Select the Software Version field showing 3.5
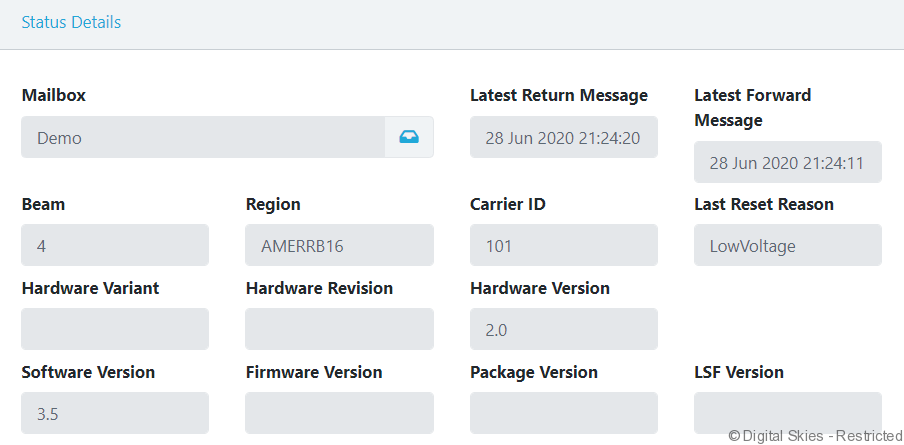 (115, 413)
